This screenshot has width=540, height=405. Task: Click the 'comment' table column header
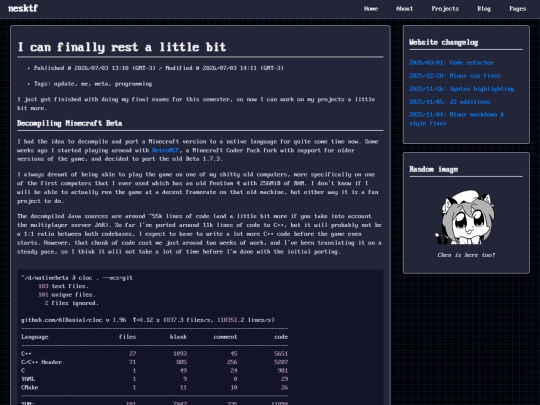point(225,337)
